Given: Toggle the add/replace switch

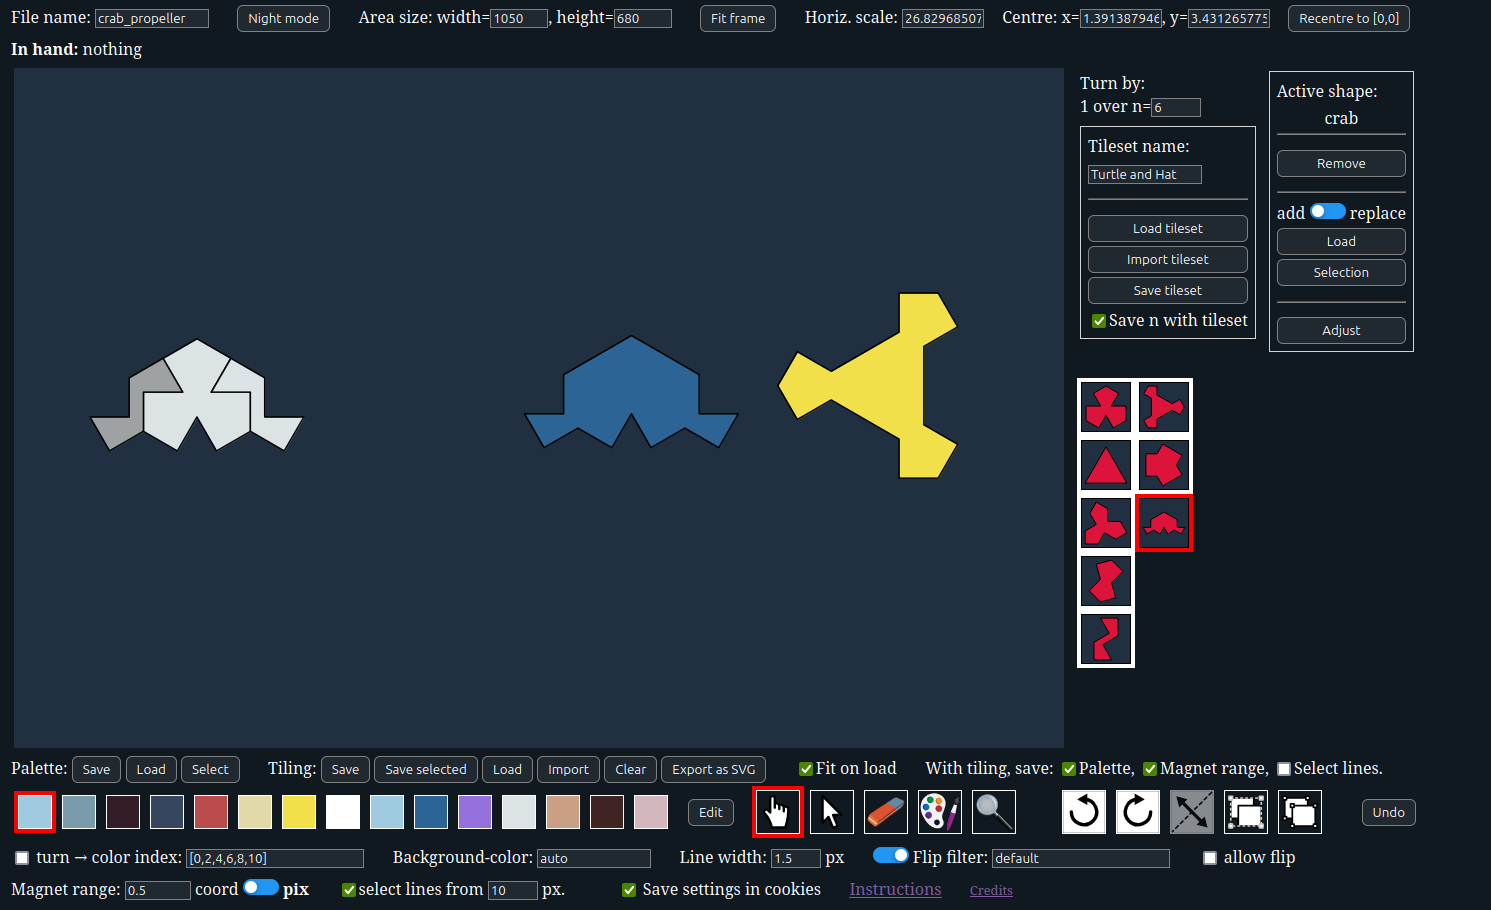Looking at the screenshot, I should click(1327, 212).
